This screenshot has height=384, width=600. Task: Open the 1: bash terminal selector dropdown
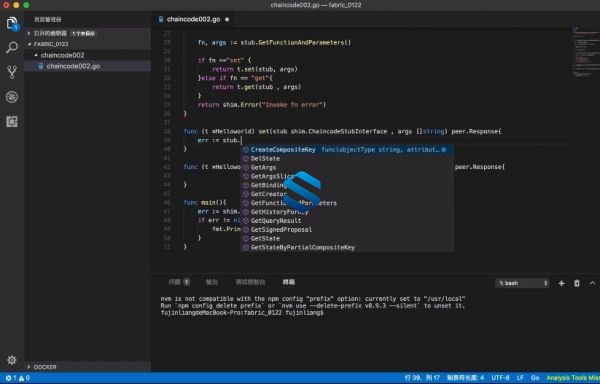pos(522,283)
